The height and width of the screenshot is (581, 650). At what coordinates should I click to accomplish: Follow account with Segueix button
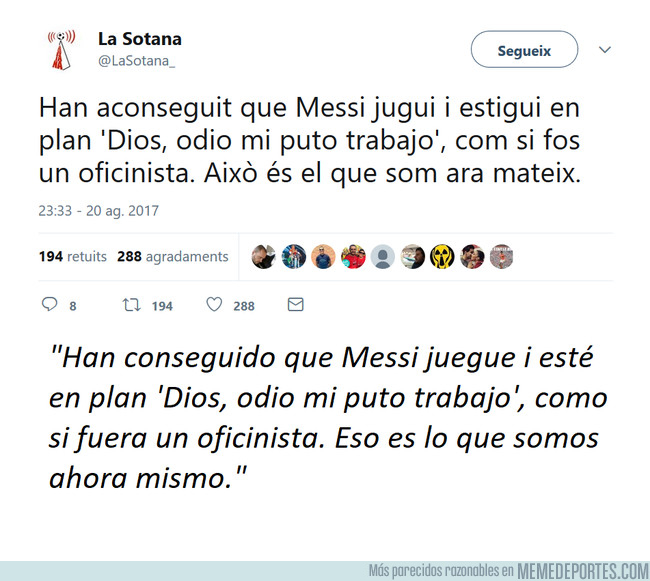point(524,49)
